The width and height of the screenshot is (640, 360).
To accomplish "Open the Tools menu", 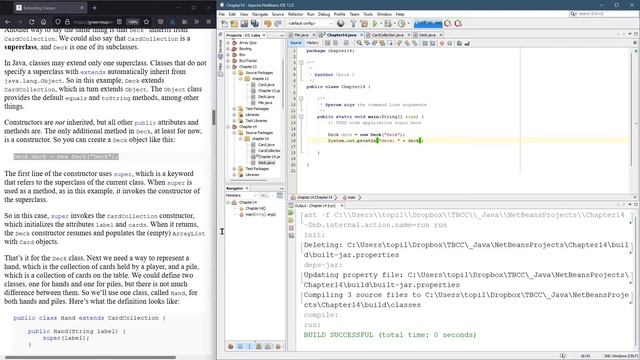I will (368, 14).
